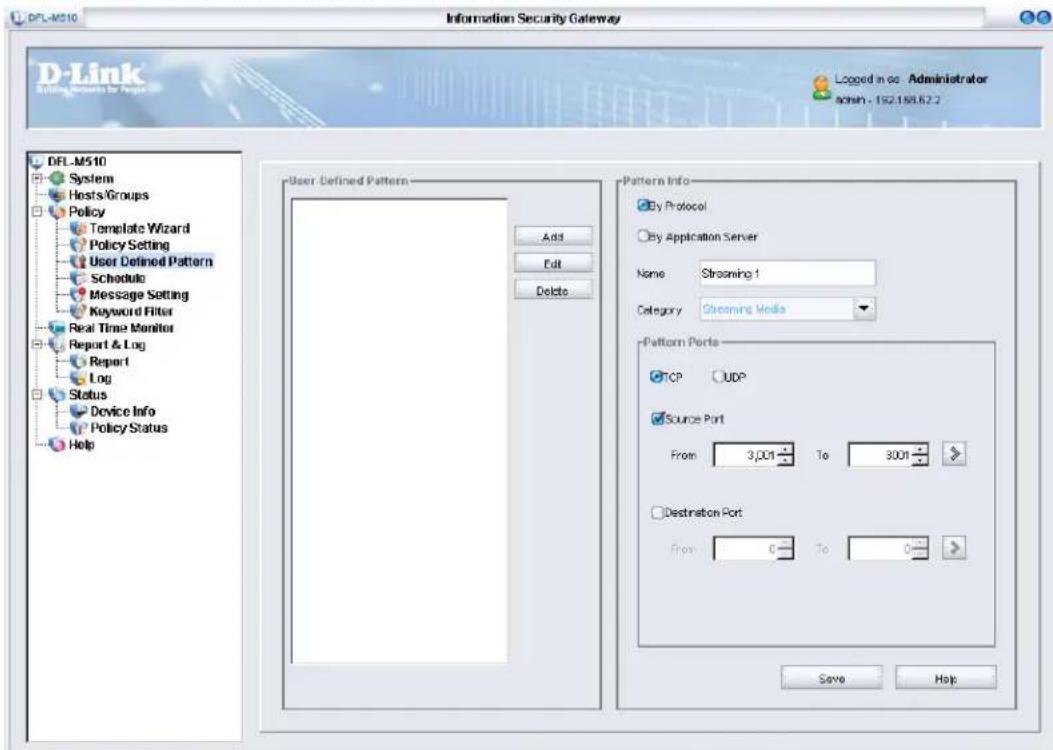Click the Edit button
1053x750 pixels.
553,263
